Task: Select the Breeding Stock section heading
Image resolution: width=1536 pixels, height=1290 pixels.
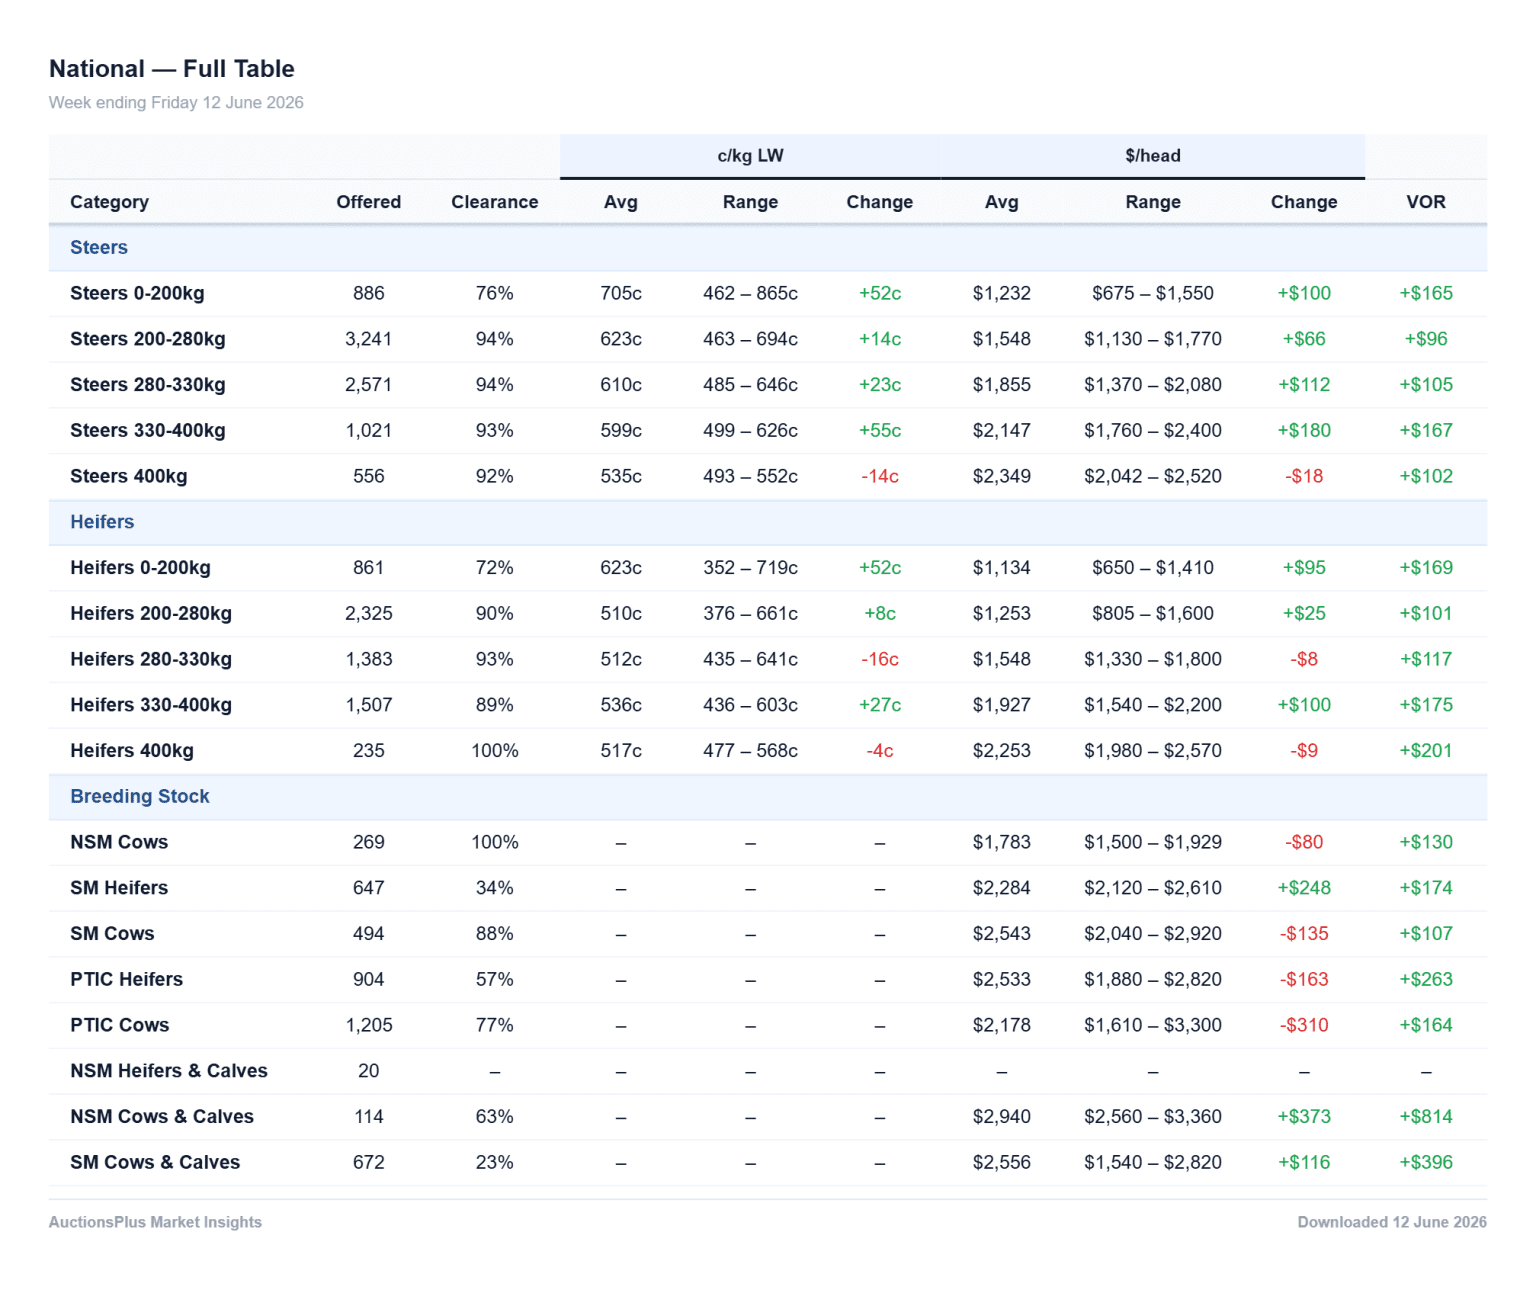Action: tap(140, 796)
